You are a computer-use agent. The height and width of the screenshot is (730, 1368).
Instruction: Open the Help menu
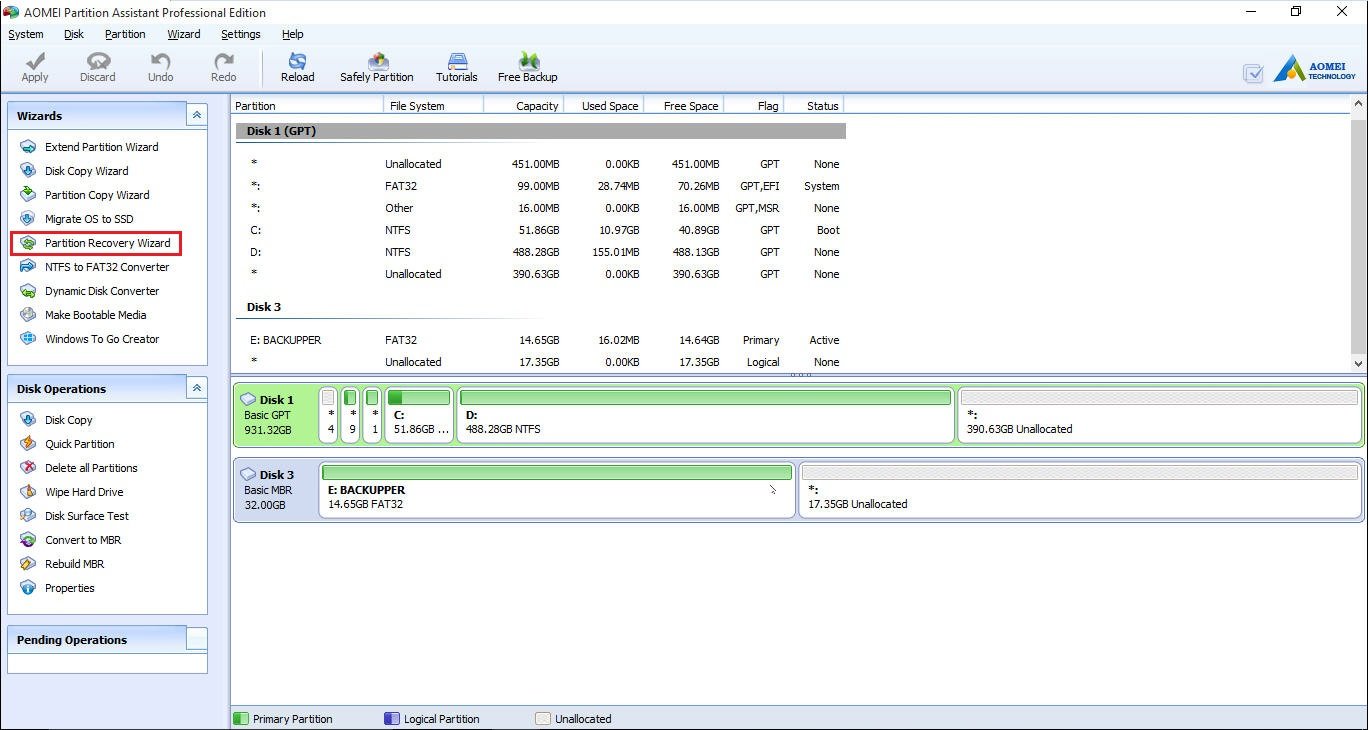coord(293,34)
